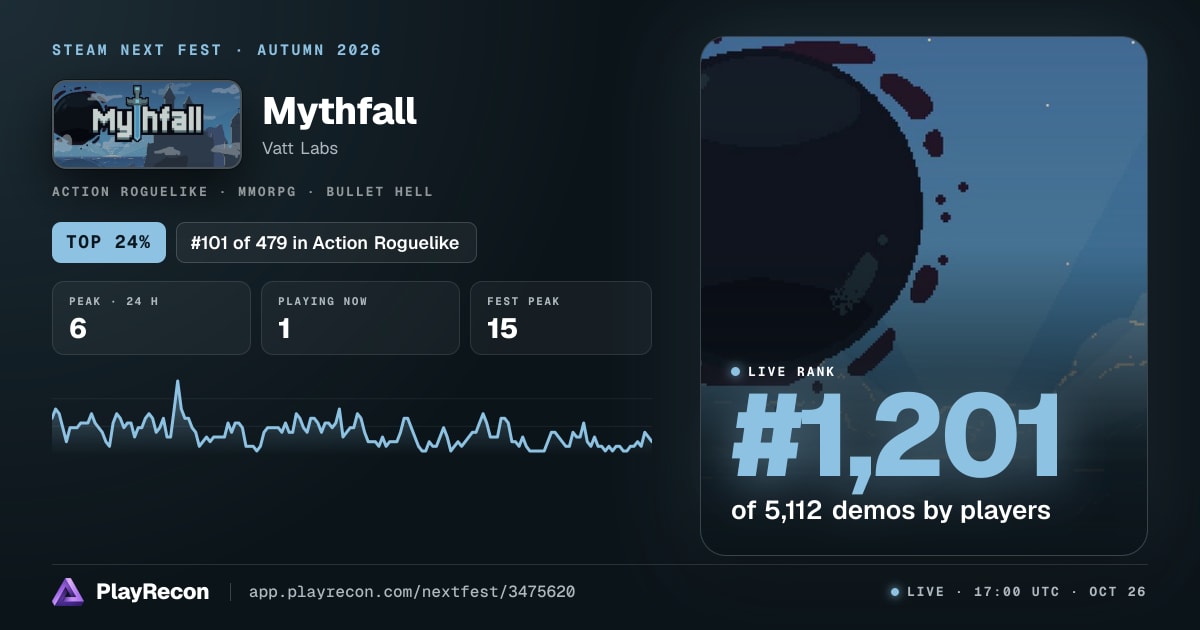Click the PlayRecon brand name
This screenshot has width=1200, height=630.
click(152, 592)
